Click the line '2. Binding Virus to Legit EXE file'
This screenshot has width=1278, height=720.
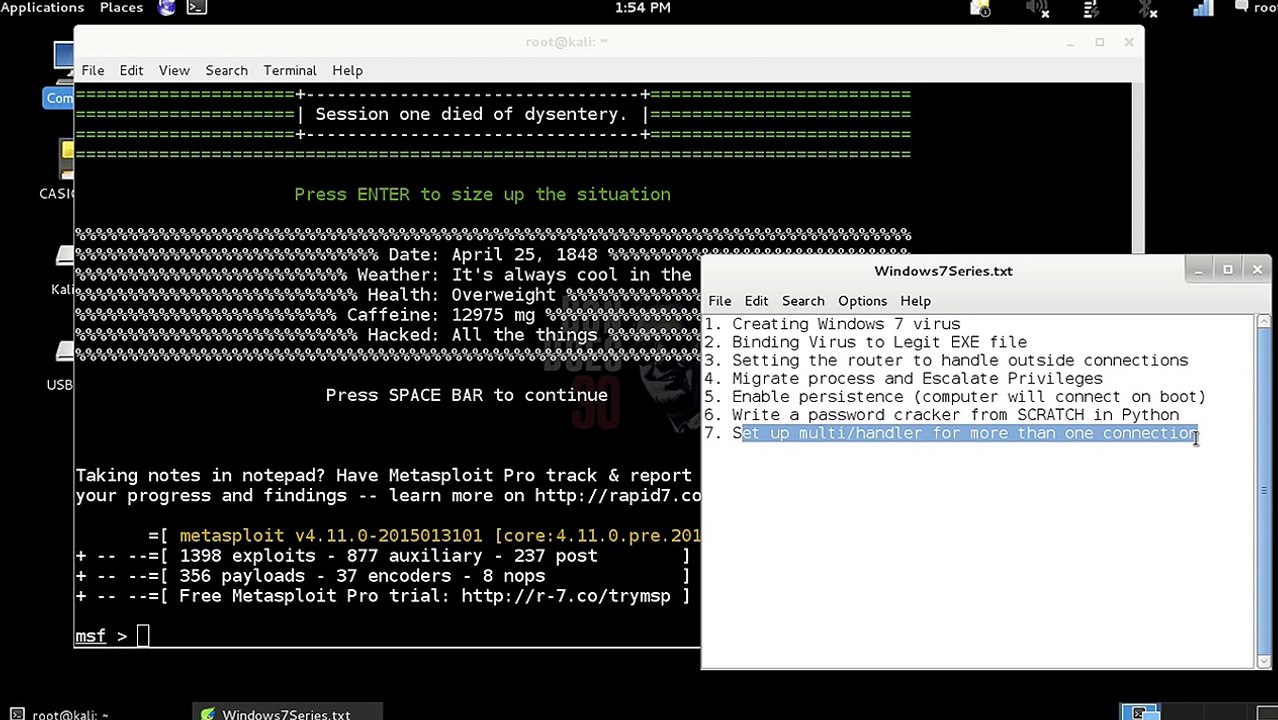point(866,342)
